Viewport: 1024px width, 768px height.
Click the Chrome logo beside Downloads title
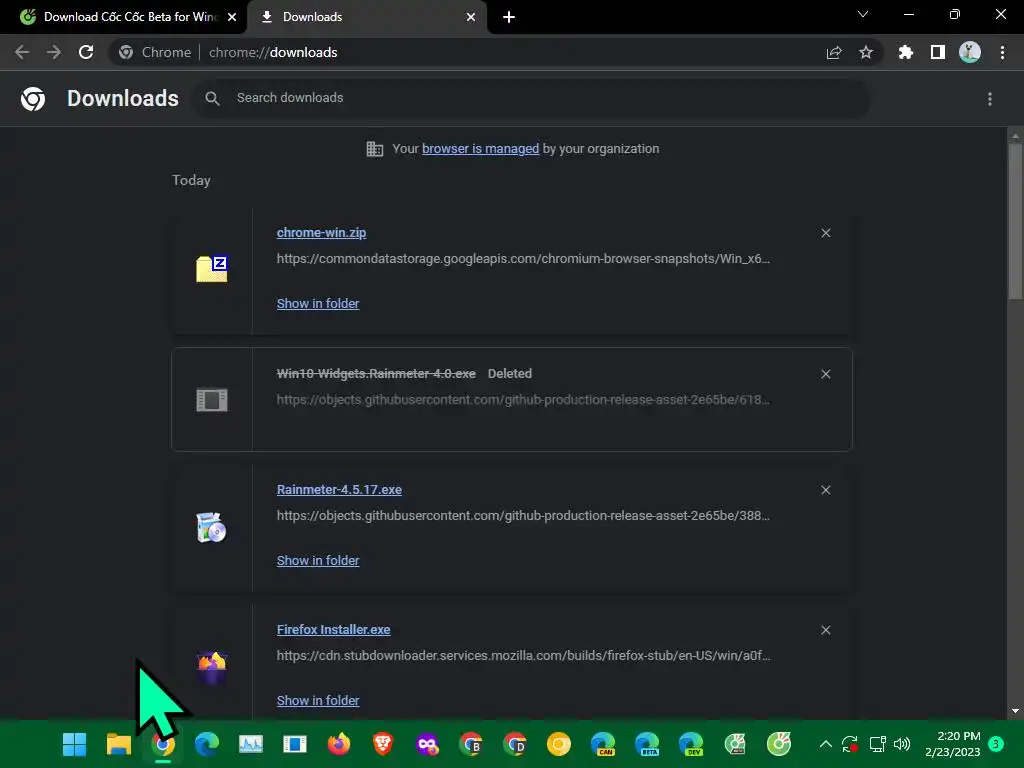33,99
